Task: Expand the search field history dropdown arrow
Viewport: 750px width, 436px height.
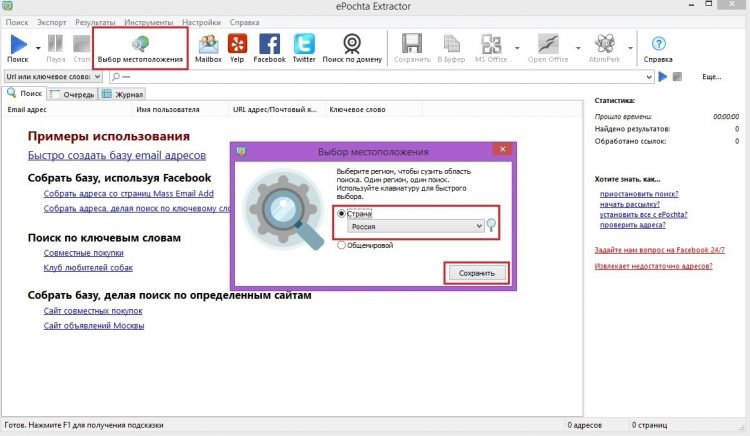Action: coord(649,76)
